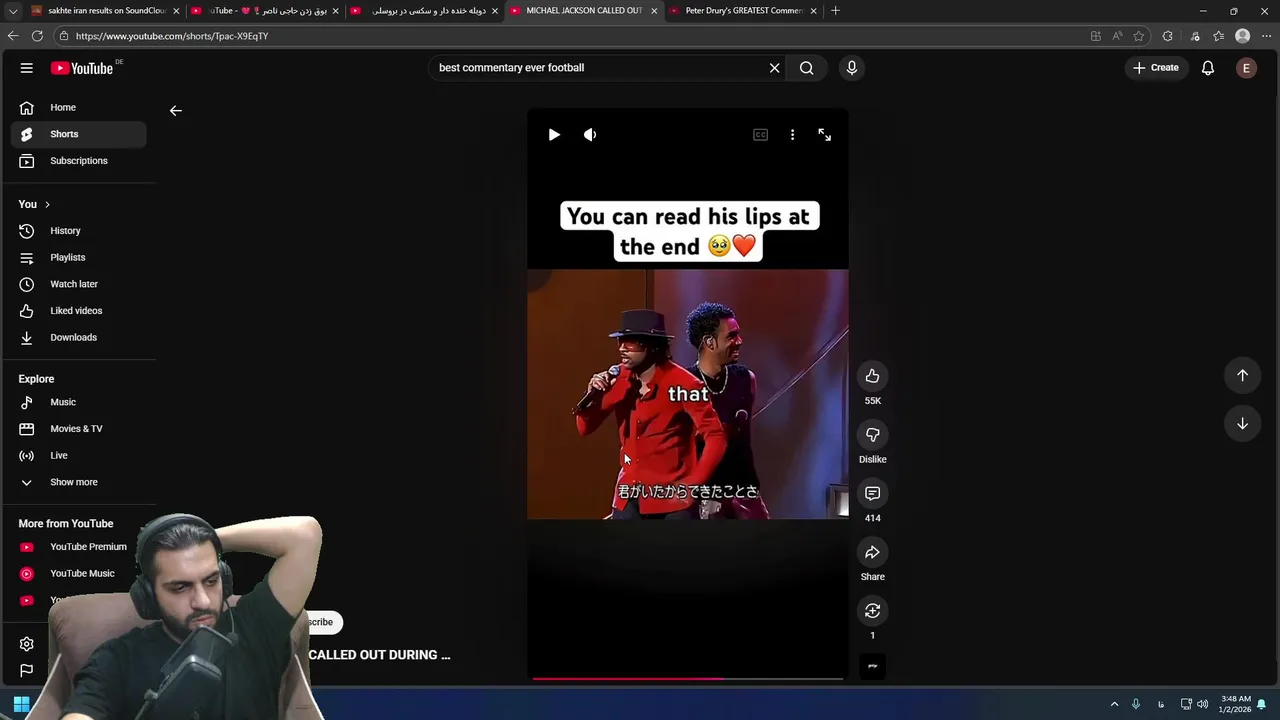Expand the You section chevron

(x=47, y=205)
